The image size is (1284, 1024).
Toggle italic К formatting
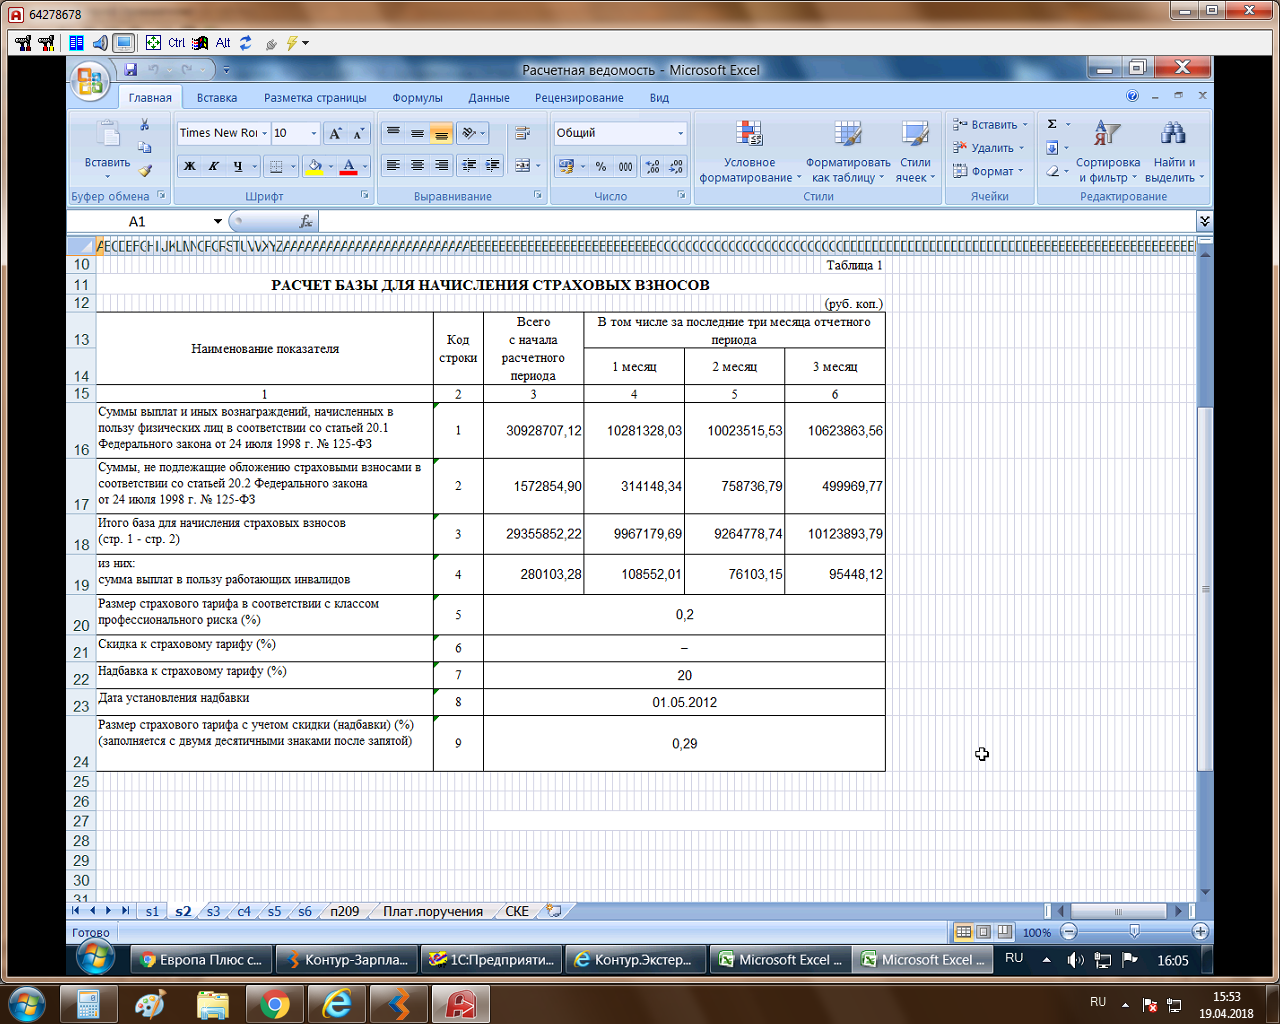click(213, 166)
